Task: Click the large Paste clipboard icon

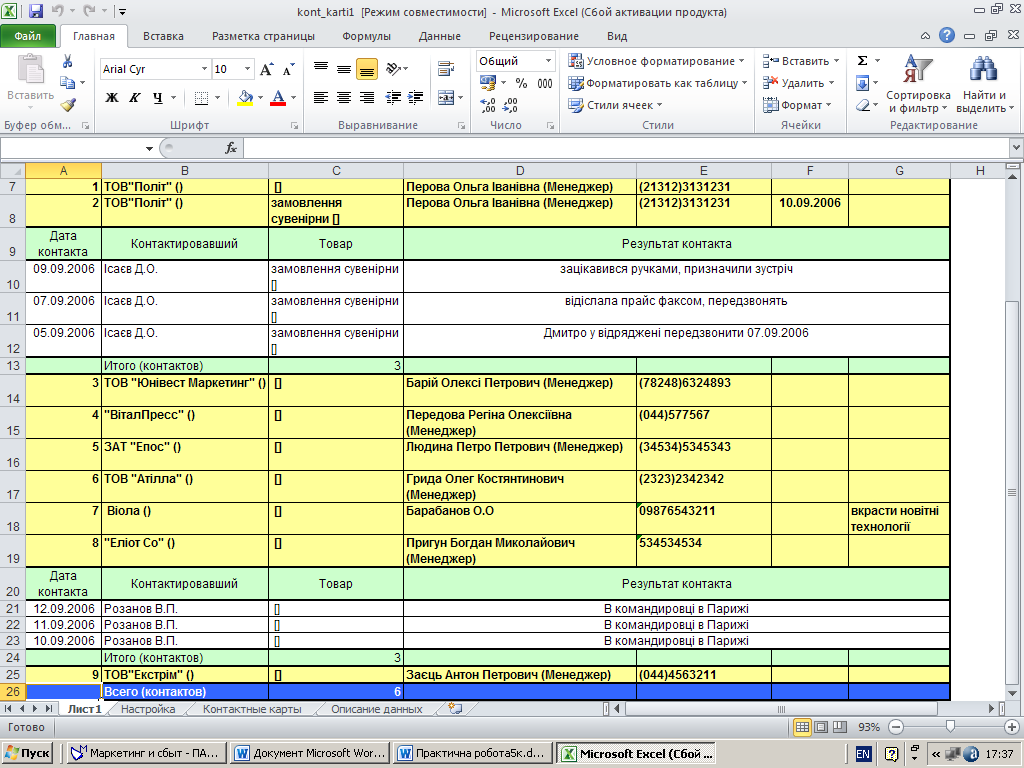Action: [30, 69]
